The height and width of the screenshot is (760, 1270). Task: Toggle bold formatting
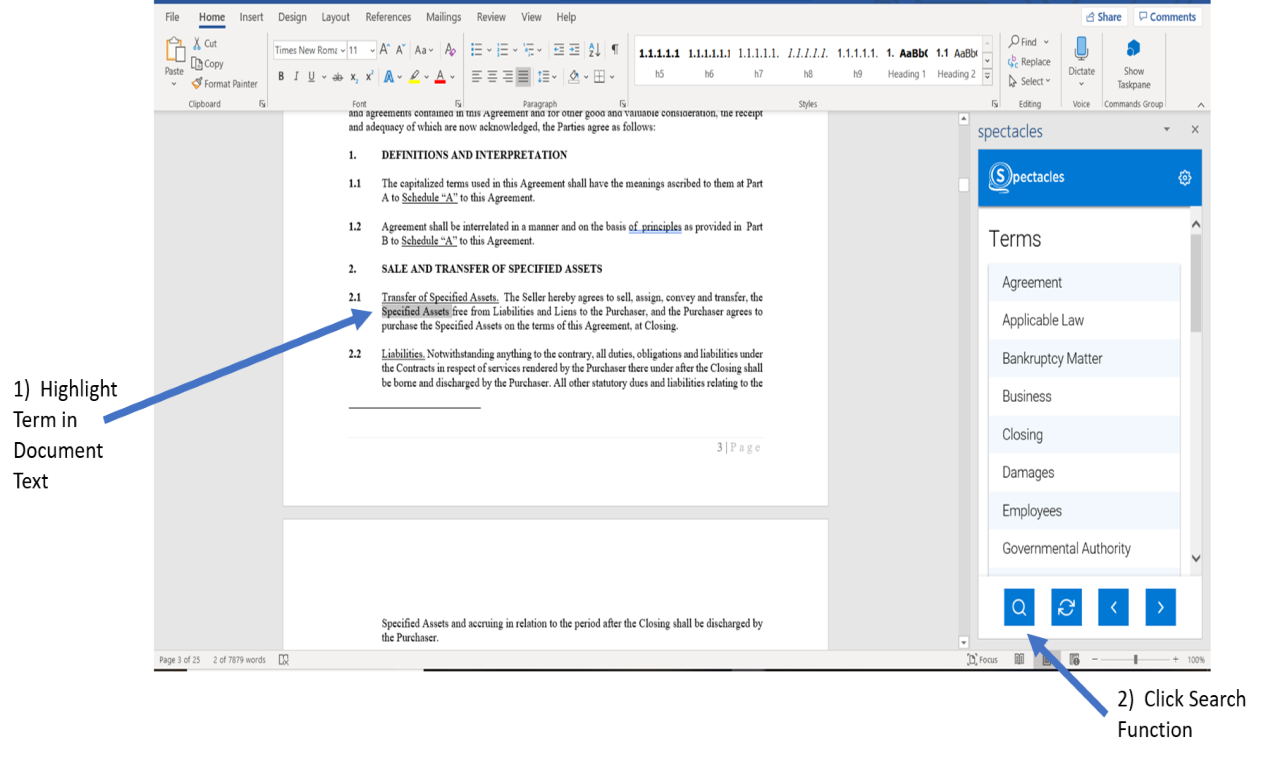tap(281, 77)
